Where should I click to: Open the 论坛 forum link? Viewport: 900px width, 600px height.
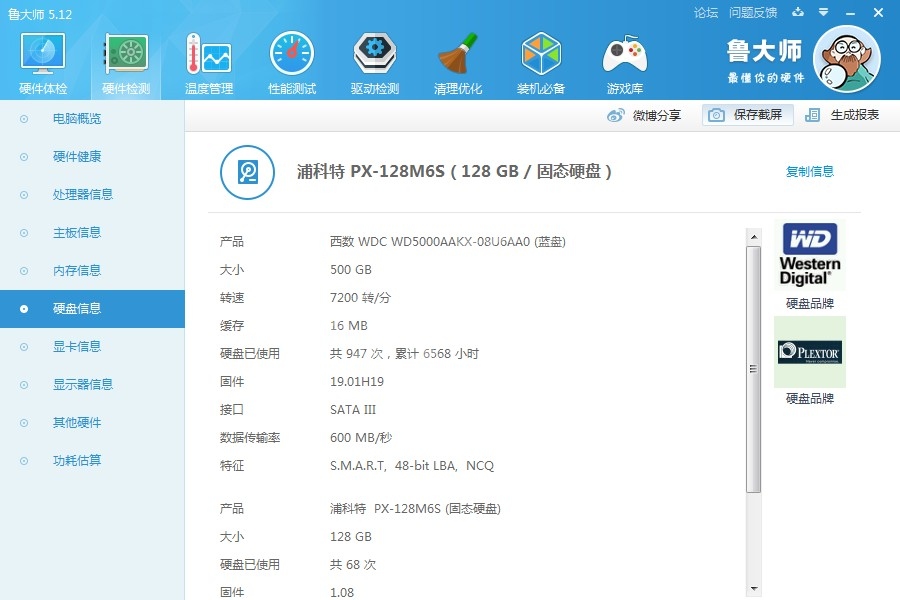coord(706,13)
